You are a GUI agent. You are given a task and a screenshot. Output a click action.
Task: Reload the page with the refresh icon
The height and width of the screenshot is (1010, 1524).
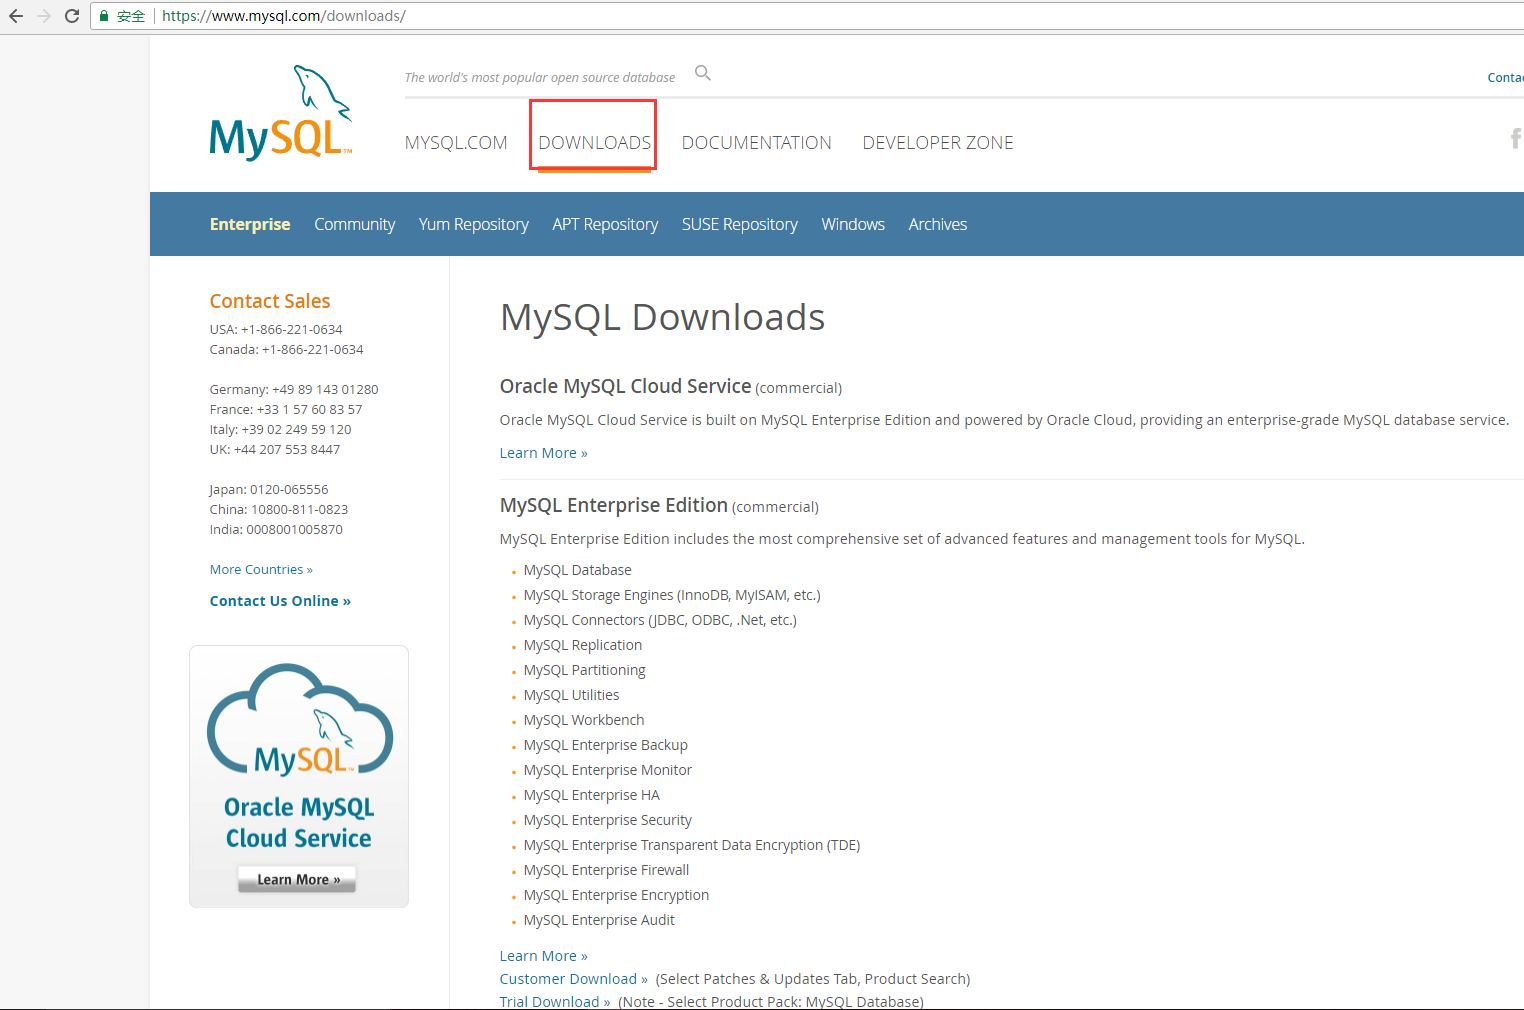72,16
